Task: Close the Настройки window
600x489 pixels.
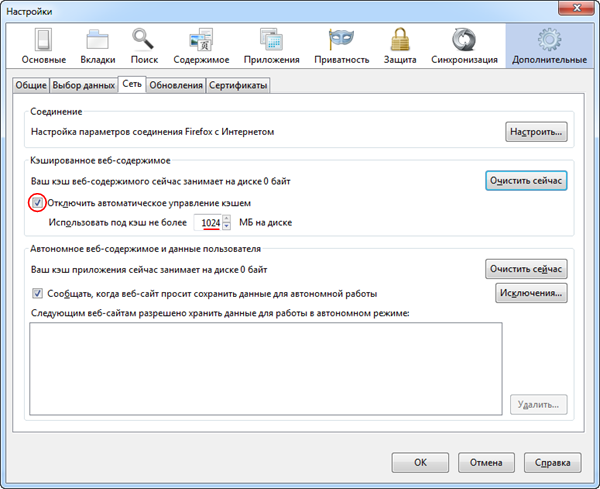Action: click(x=577, y=8)
